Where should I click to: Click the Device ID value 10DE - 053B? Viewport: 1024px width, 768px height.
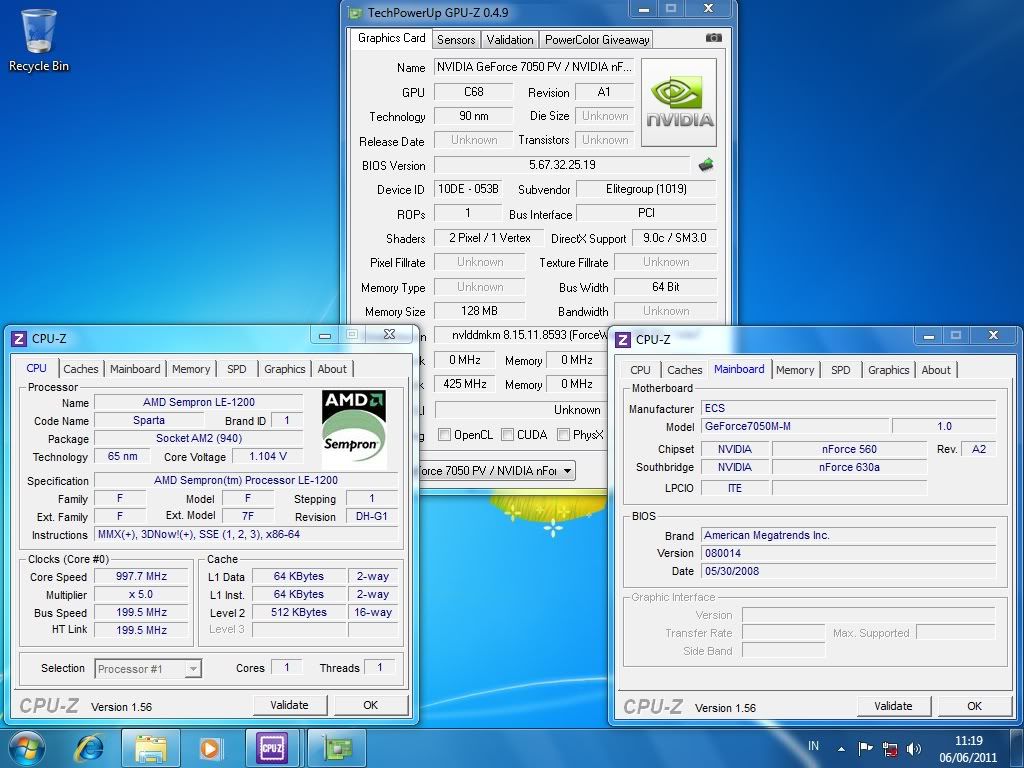468,189
